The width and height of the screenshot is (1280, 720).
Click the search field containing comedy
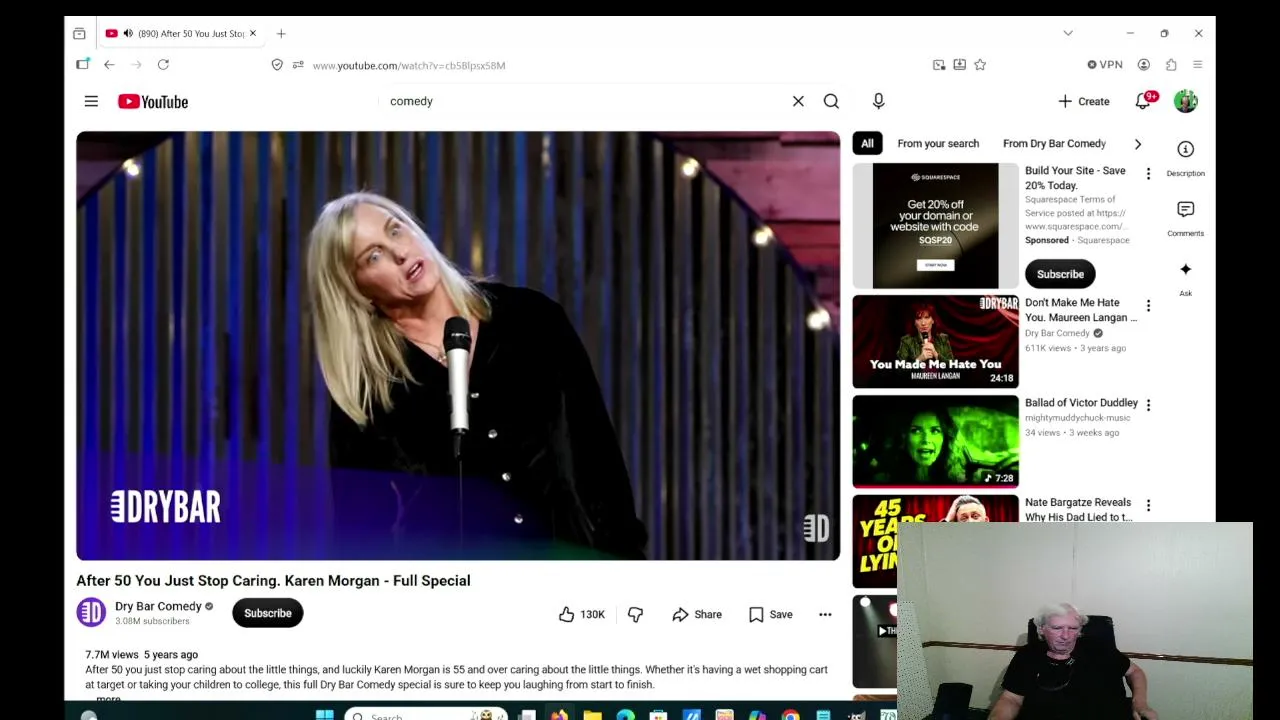(585, 101)
